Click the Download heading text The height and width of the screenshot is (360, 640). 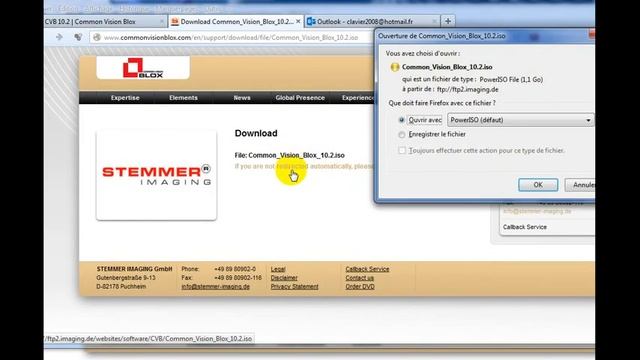coord(256,133)
